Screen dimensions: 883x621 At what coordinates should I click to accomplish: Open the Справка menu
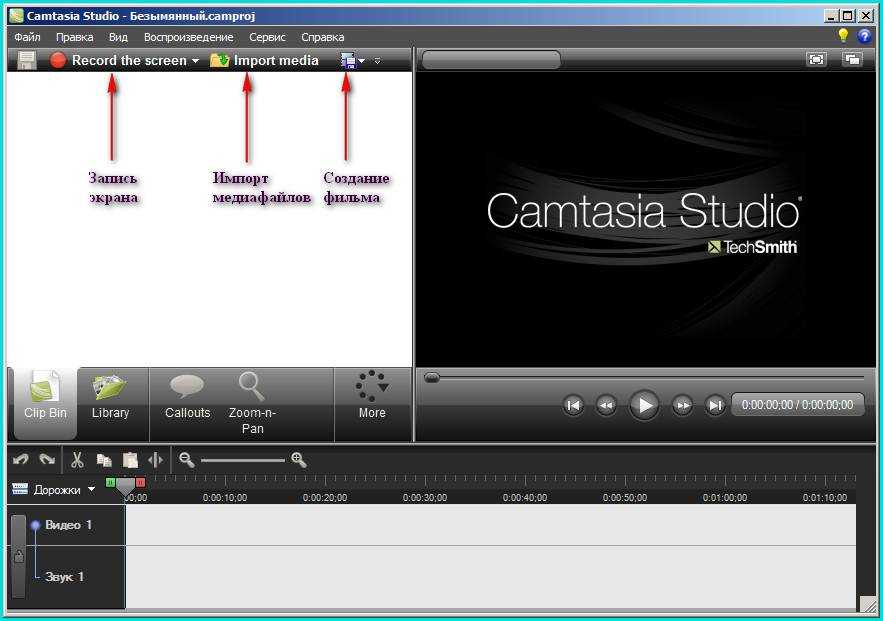(322, 37)
